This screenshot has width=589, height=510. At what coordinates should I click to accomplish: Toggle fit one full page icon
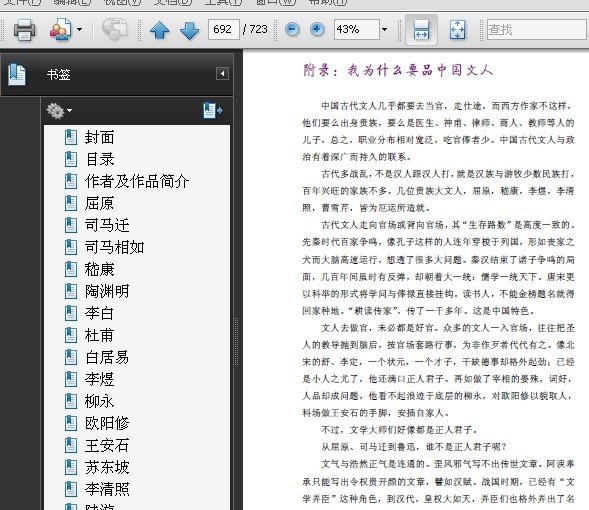[457, 30]
